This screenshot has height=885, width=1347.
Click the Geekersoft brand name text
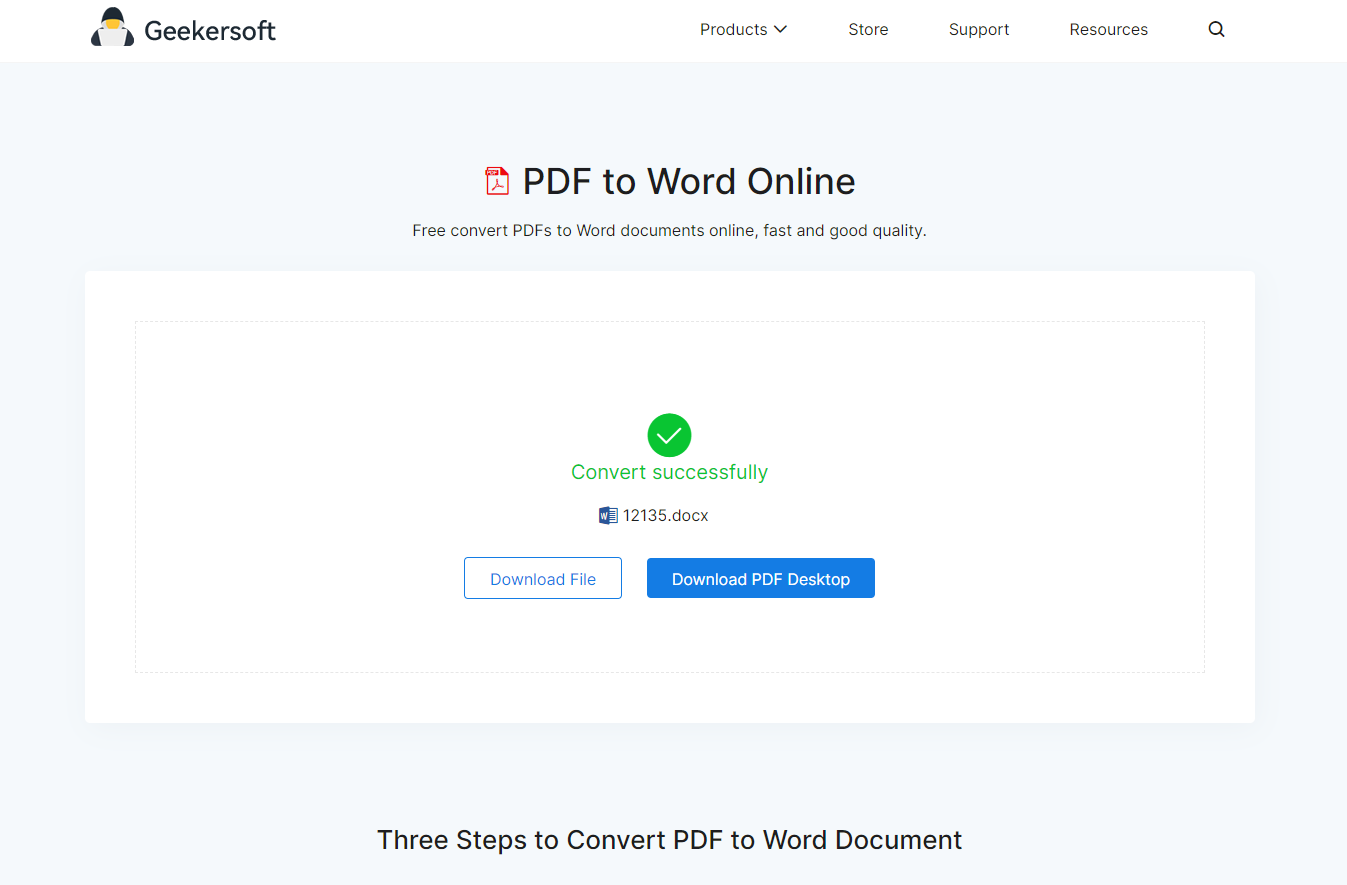tap(211, 29)
